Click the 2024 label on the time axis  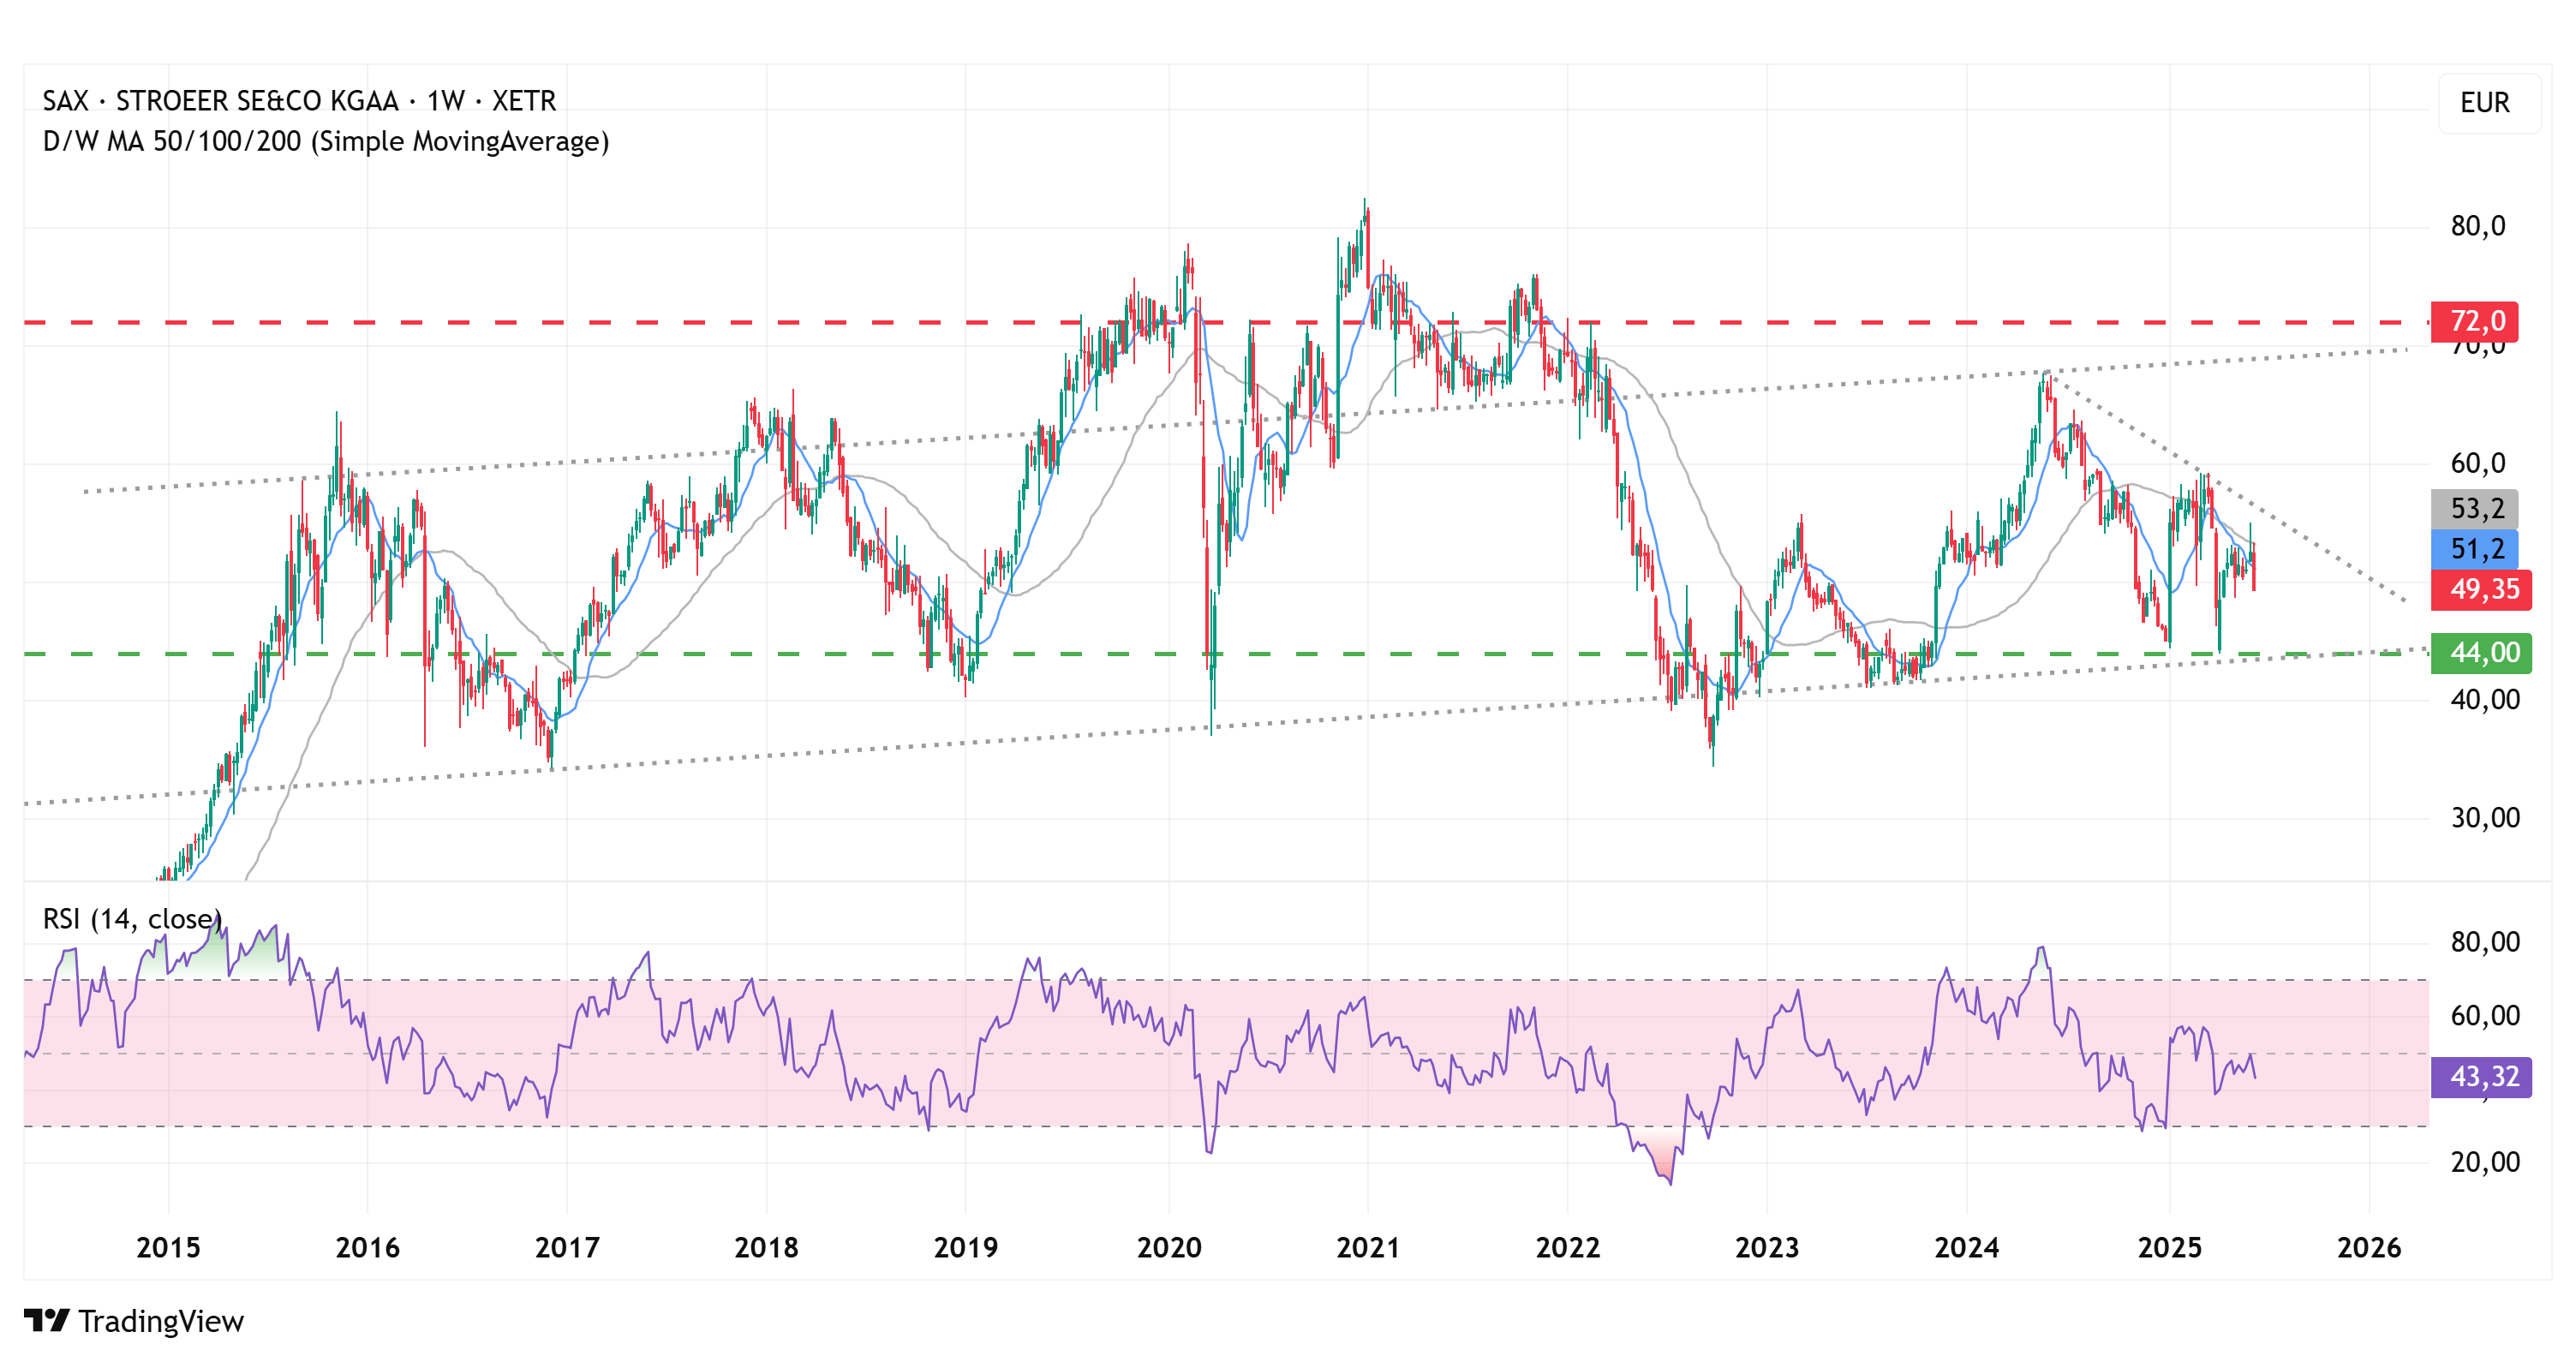1966,1248
